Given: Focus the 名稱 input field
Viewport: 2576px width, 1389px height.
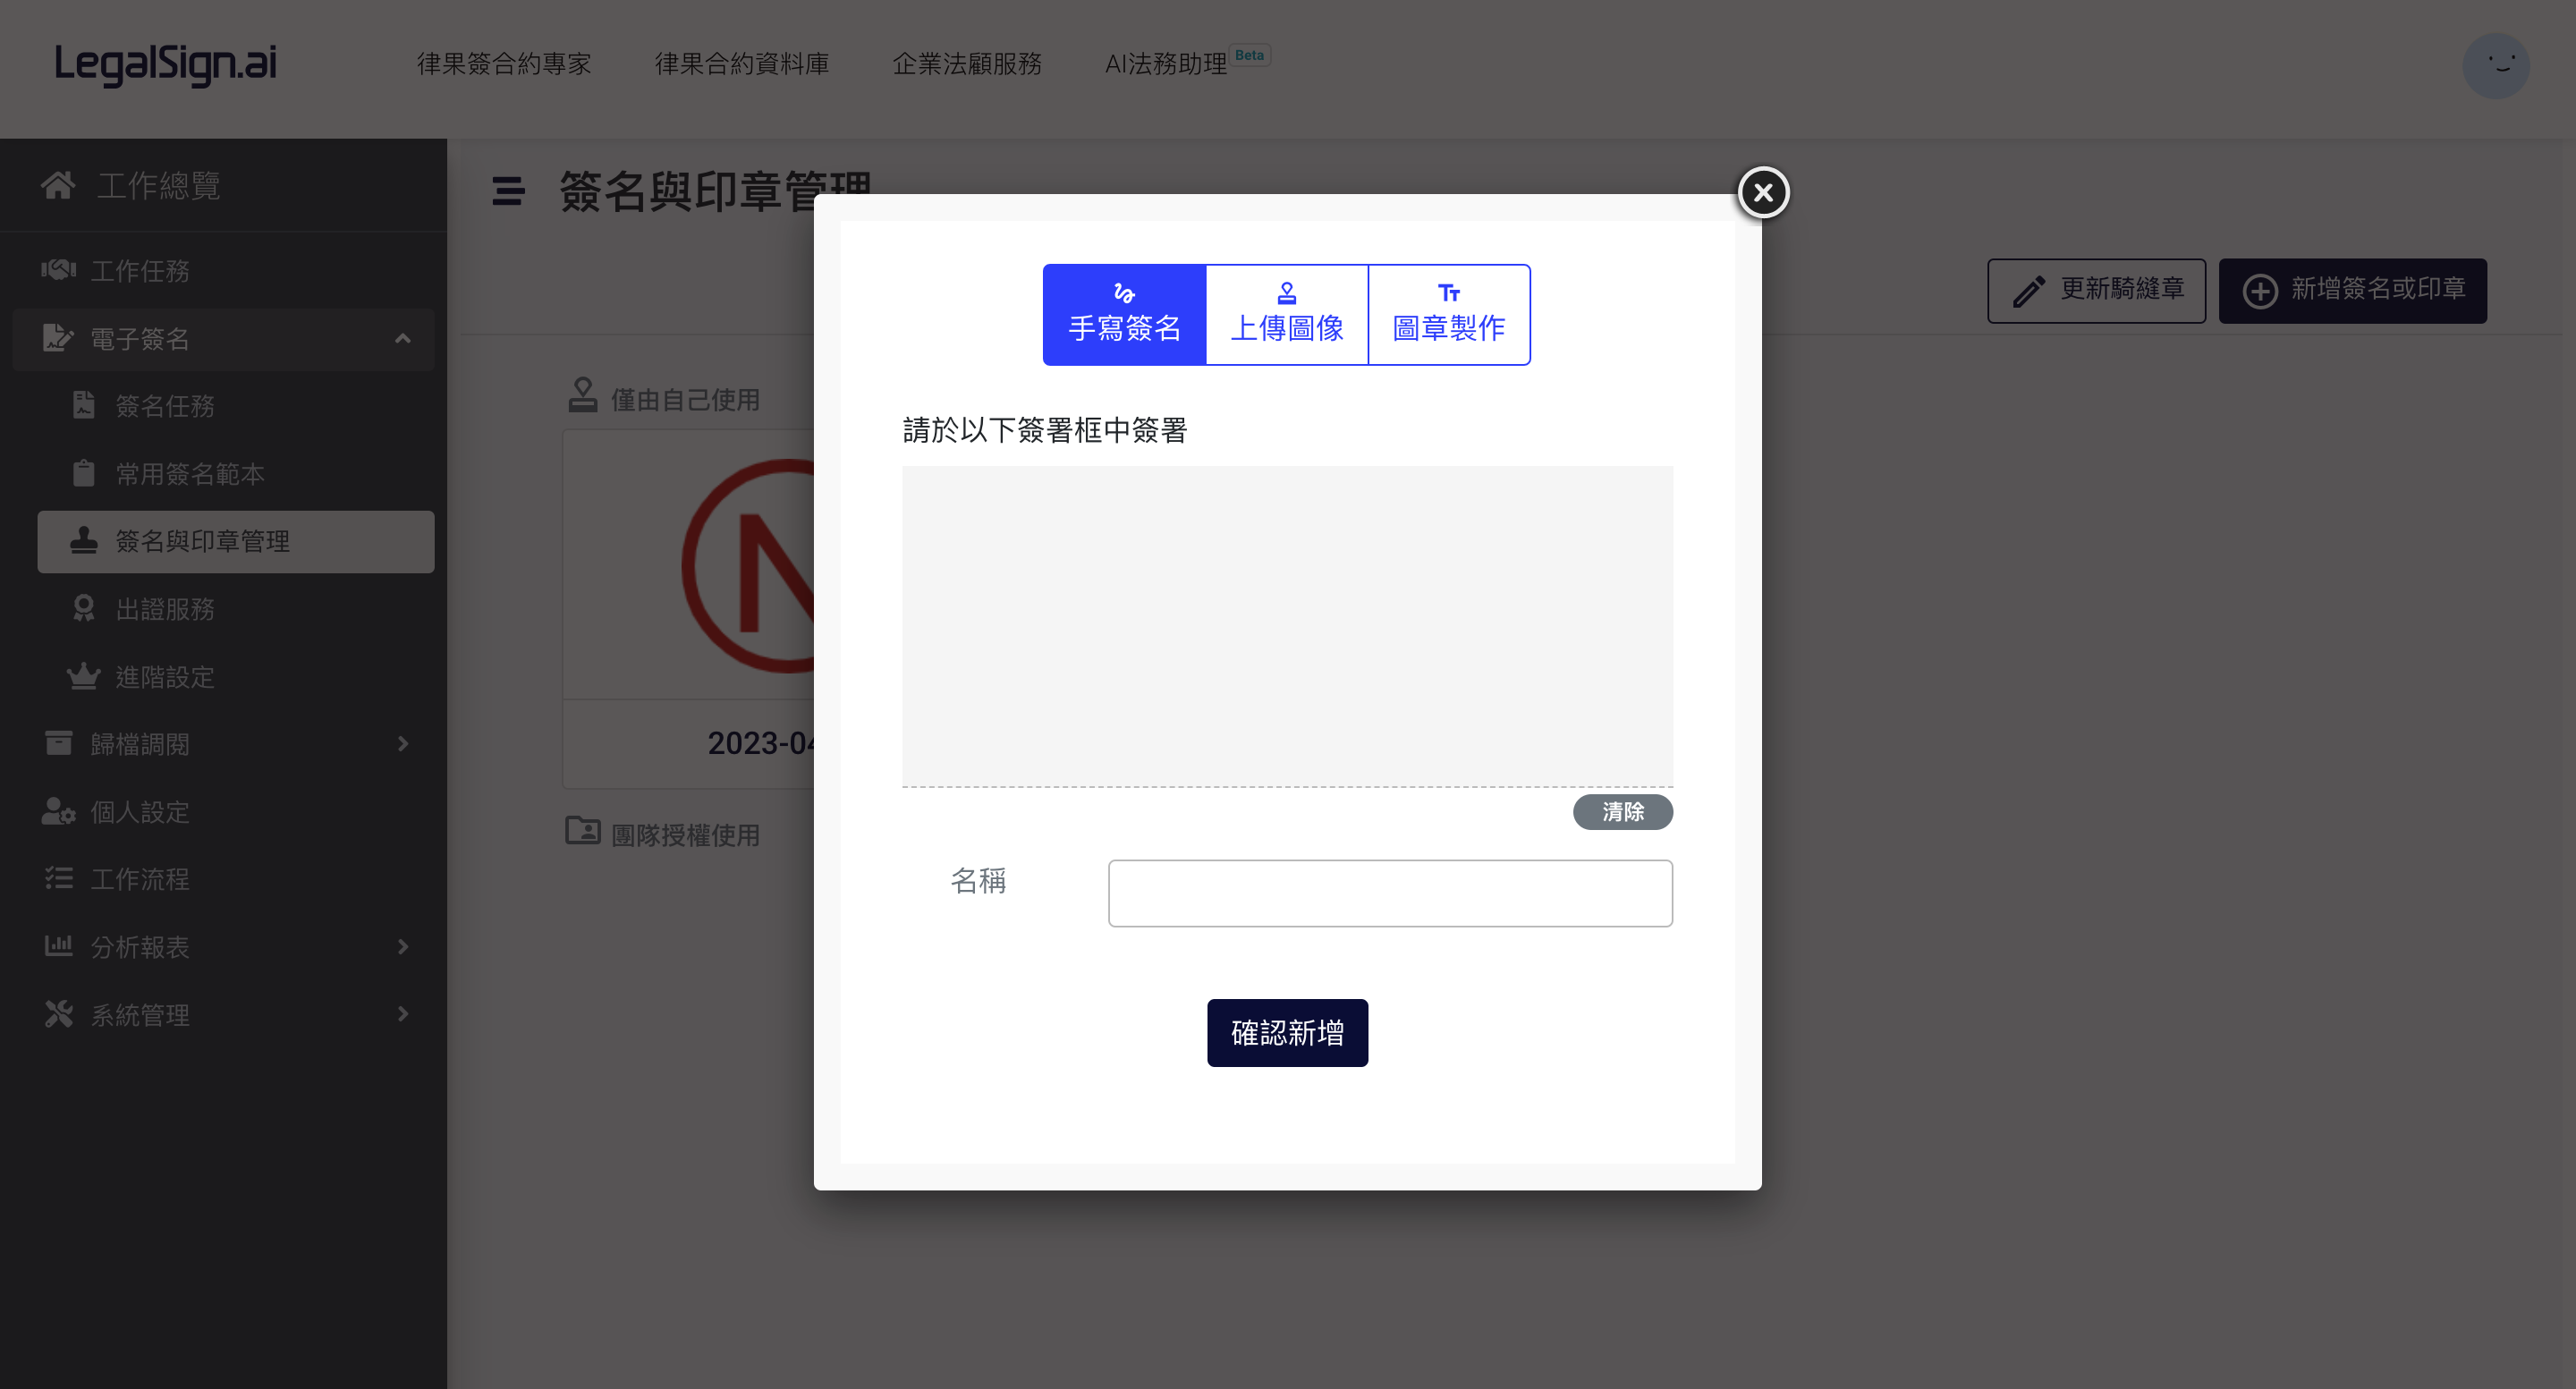Looking at the screenshot, I should (1390, 893).
